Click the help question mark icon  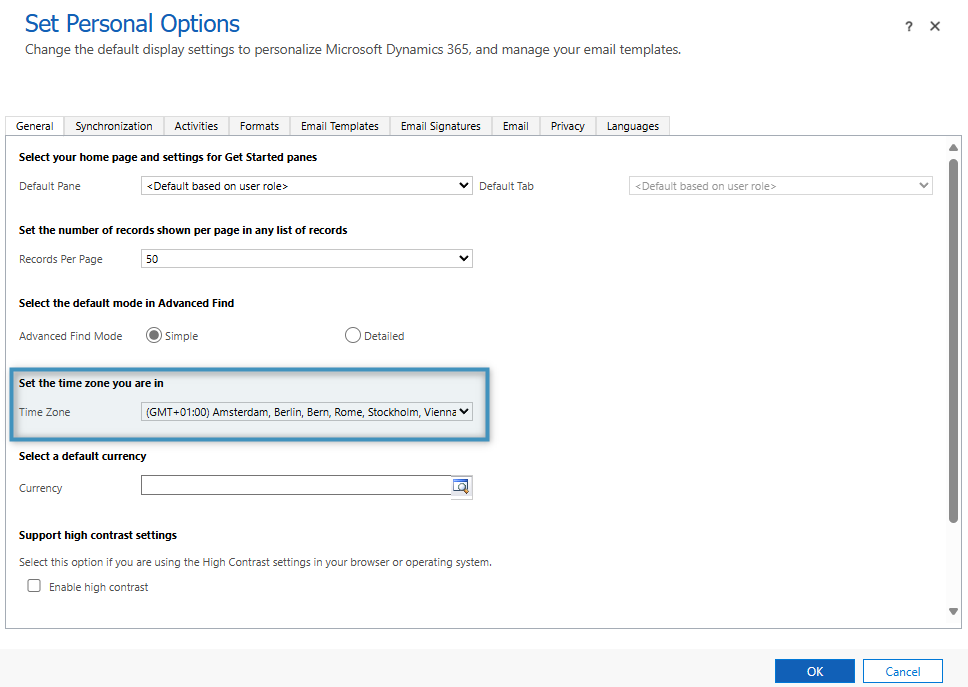pos(908,27)
